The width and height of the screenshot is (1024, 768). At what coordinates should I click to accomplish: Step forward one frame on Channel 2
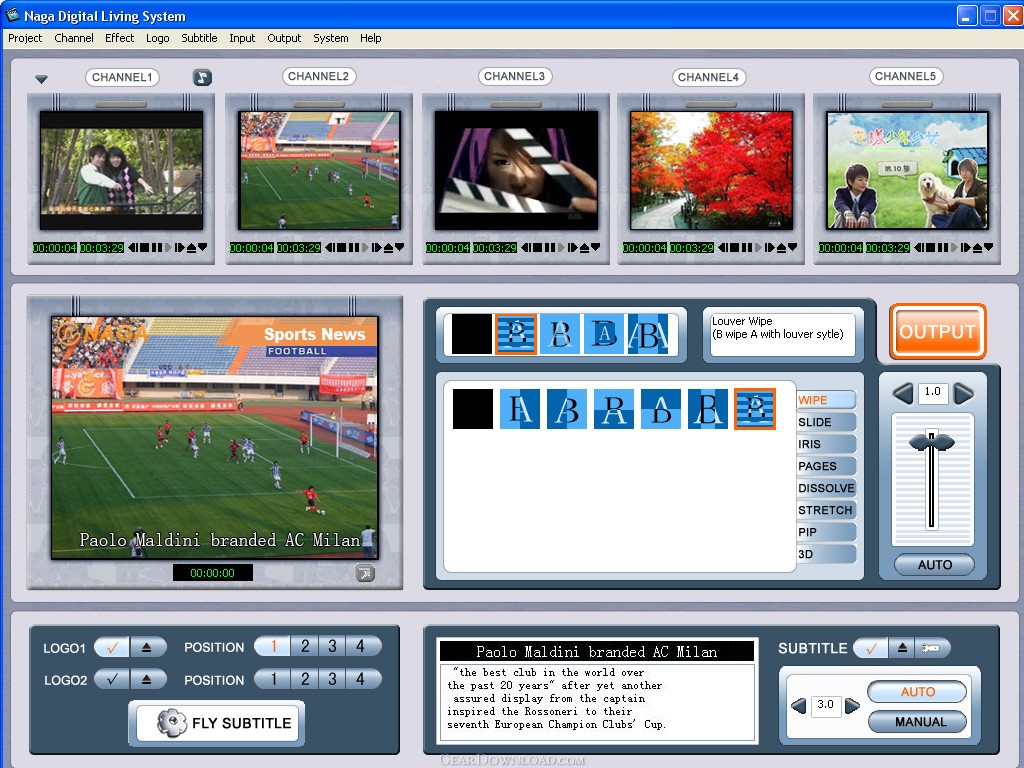[x=377, y=248]
